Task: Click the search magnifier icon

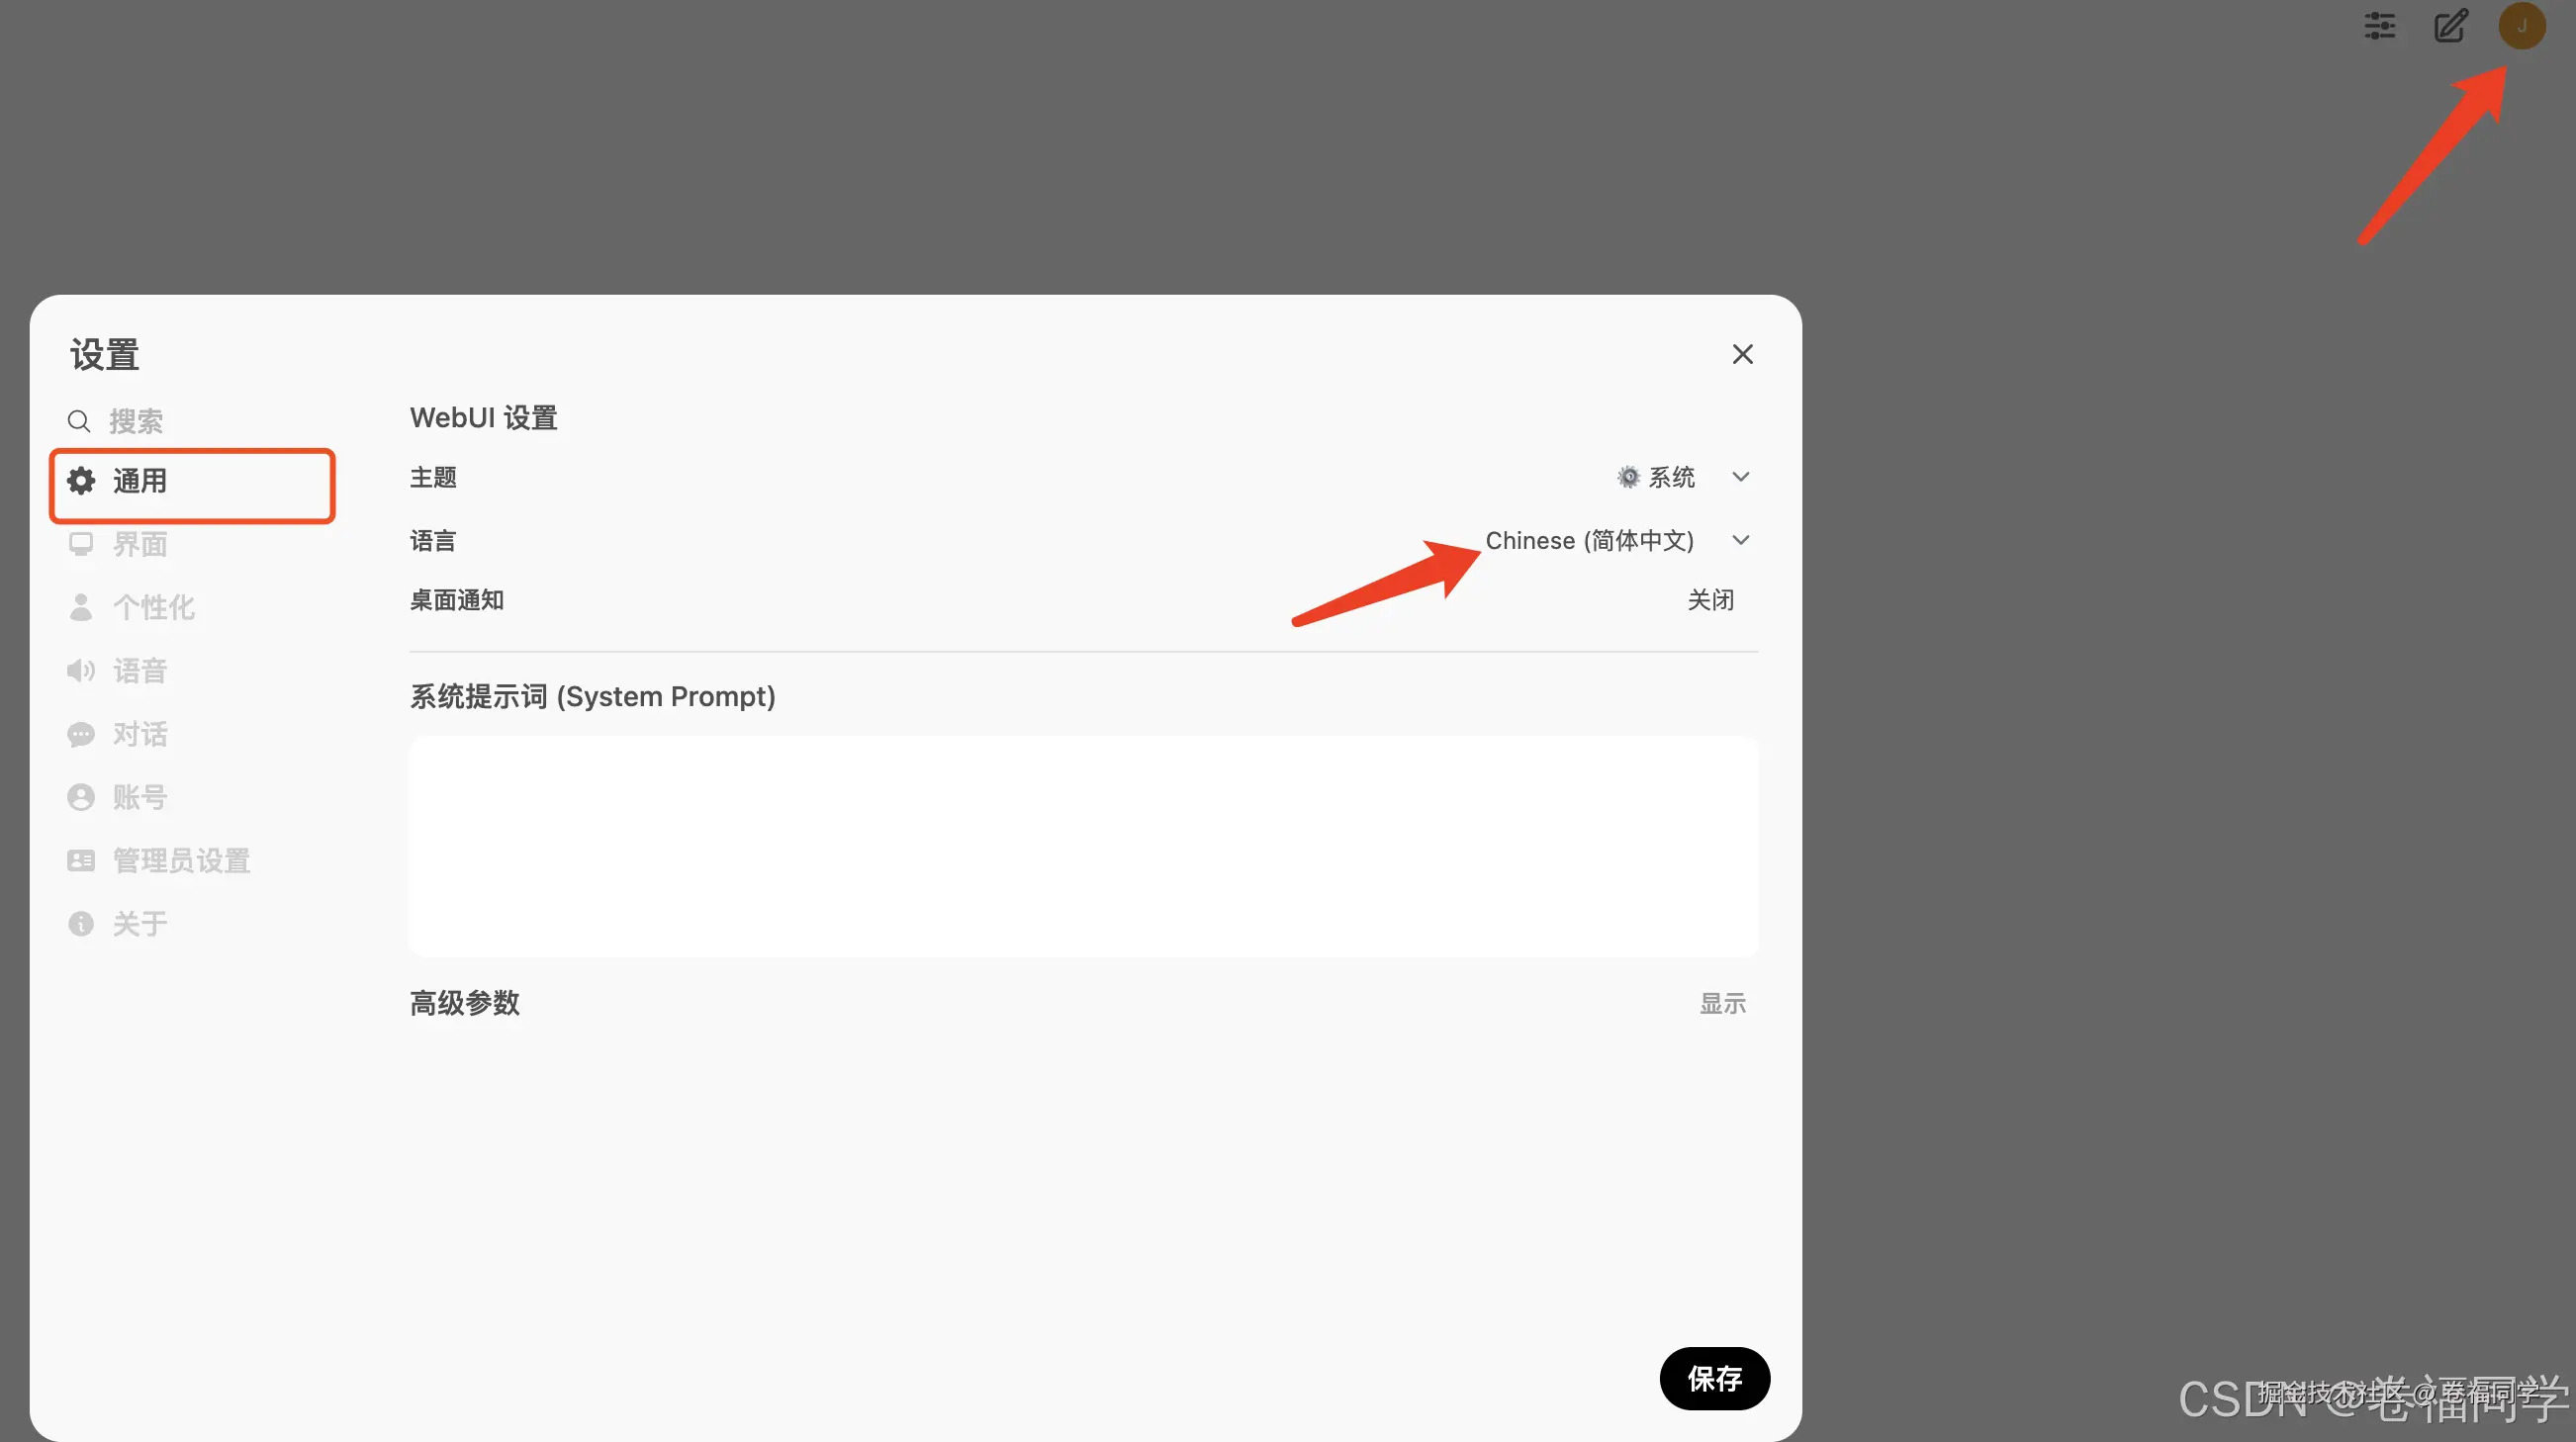Action: tap(79, 421)
